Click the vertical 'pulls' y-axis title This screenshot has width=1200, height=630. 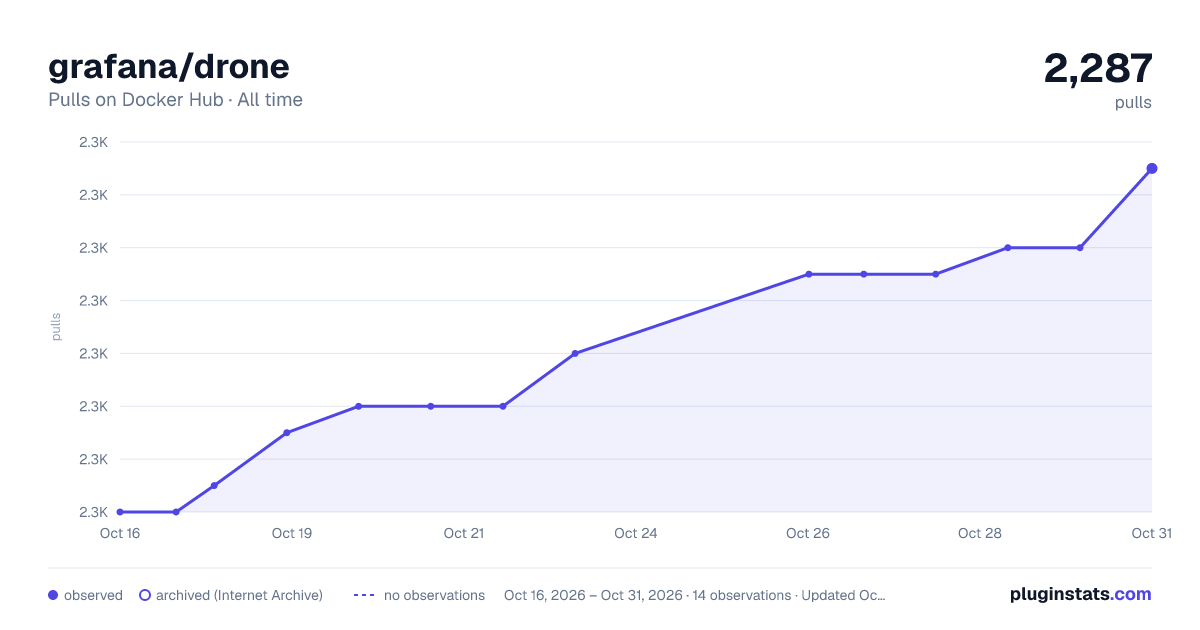57,327
